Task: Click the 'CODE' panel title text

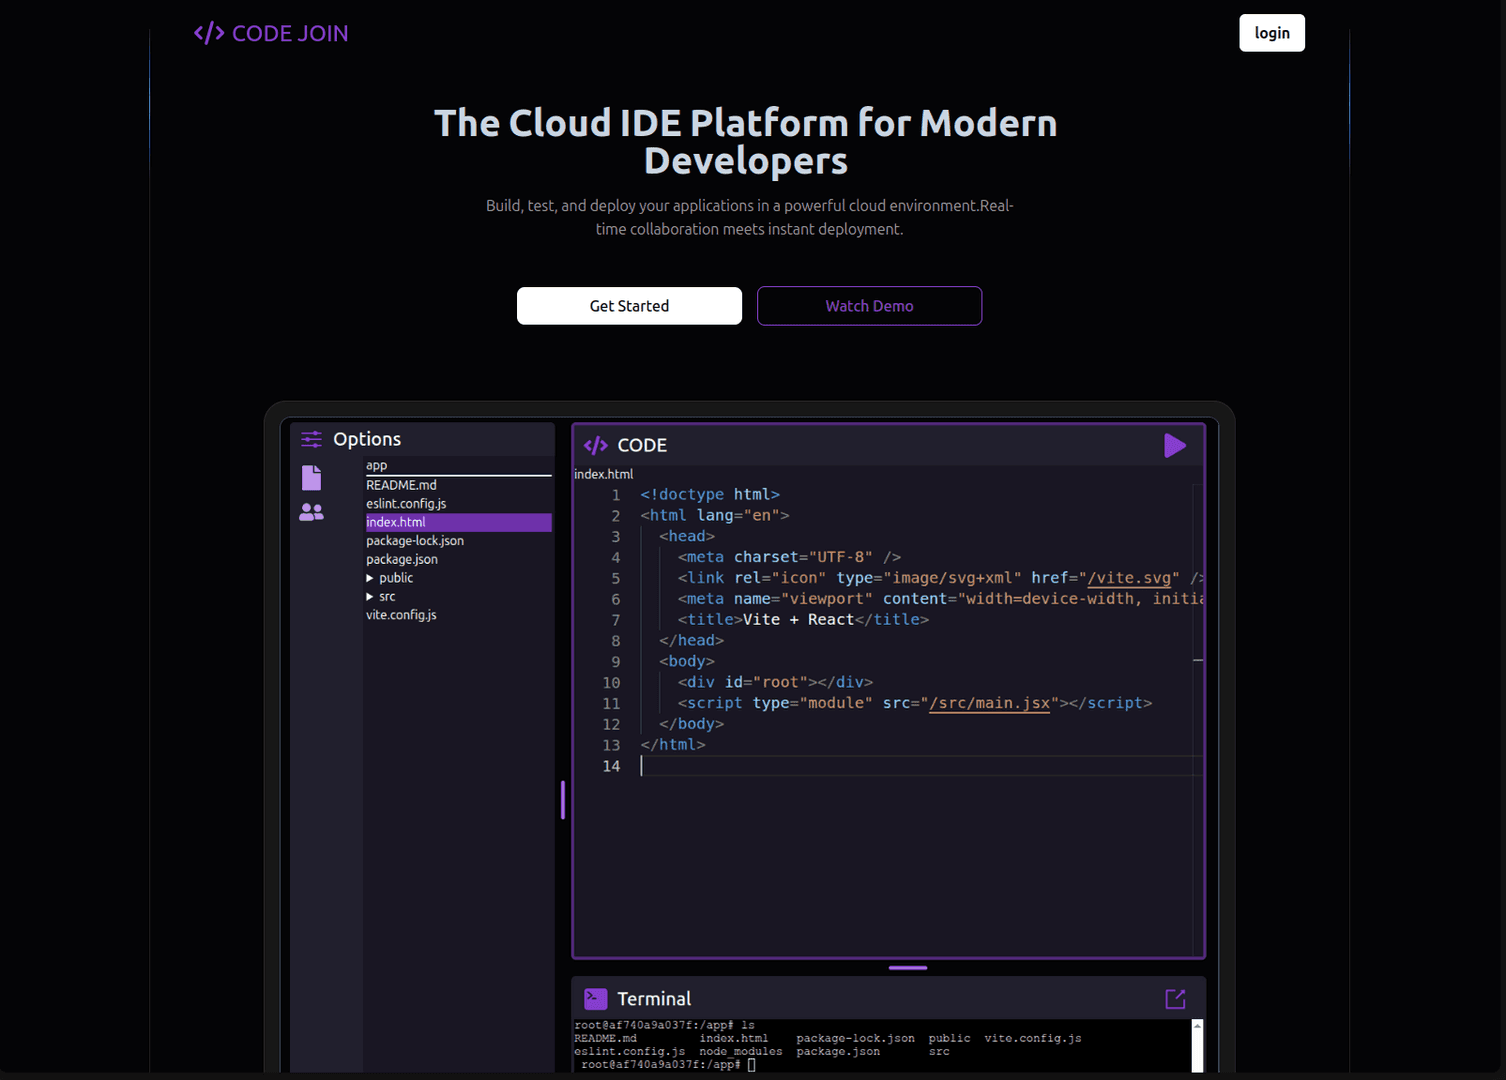Action: [642, 446]
